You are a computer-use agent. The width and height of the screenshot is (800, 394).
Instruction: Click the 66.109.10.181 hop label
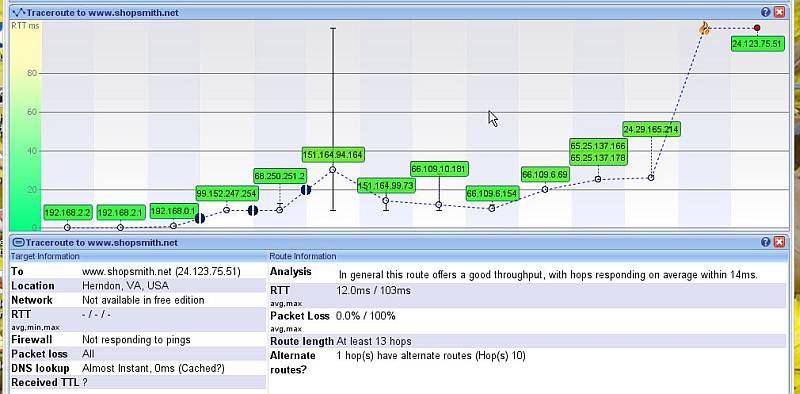[x=439, y=169]
